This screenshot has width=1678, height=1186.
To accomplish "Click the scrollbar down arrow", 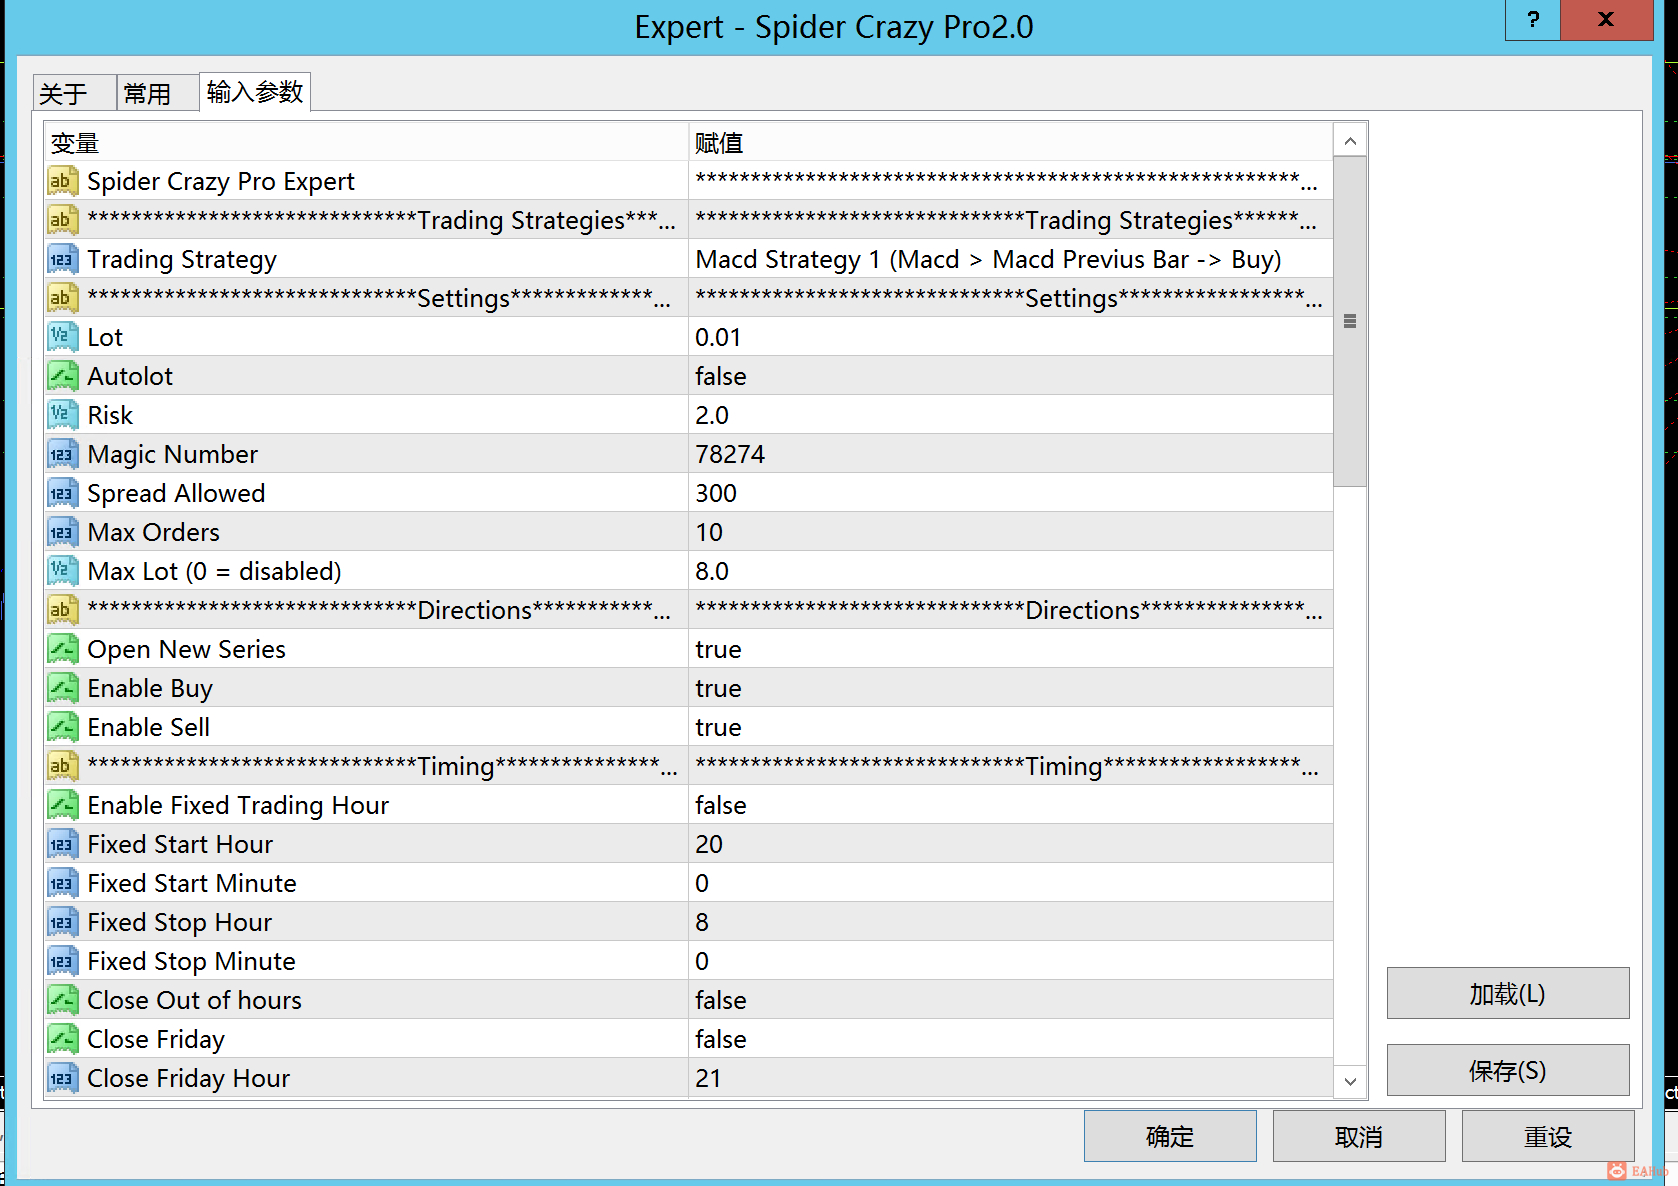I will pyautogui.click(x=1350, y=1081).
